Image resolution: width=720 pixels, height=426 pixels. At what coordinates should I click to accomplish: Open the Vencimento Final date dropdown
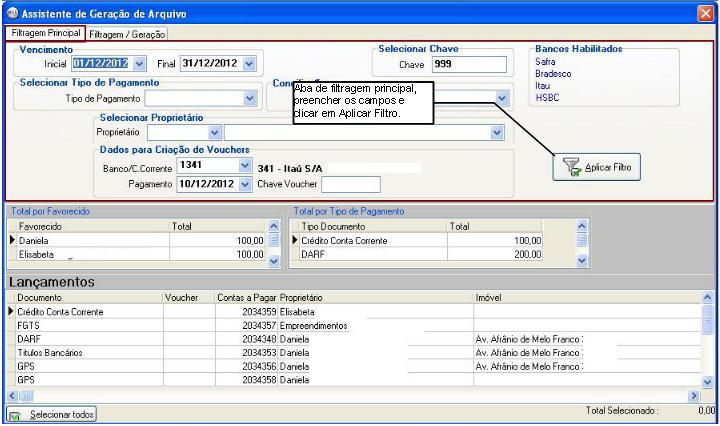coord(249,63)
